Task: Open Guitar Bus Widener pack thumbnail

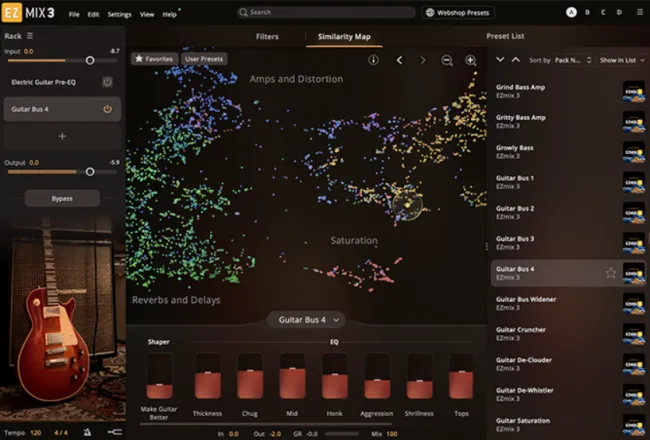Action: (x=633, y=303)
